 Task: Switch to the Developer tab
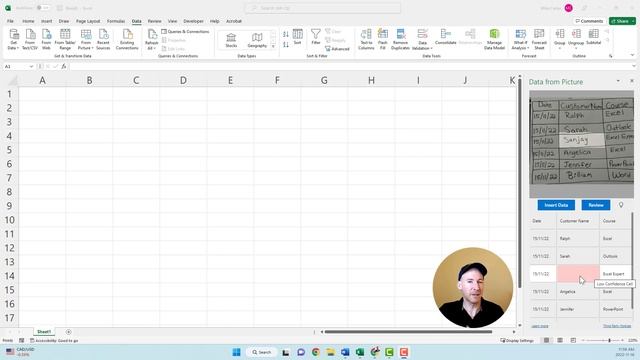193,21
